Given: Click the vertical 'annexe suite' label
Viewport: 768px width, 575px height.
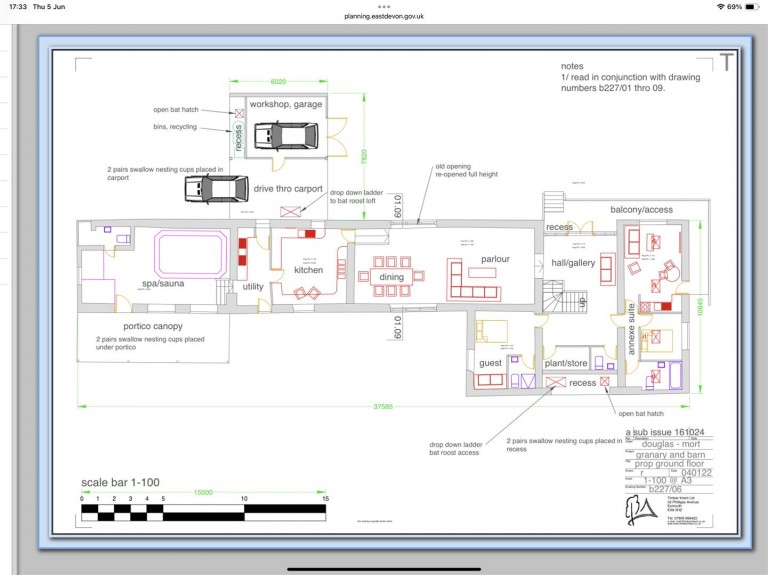Looking at the screenshot, I should (631, 329).
